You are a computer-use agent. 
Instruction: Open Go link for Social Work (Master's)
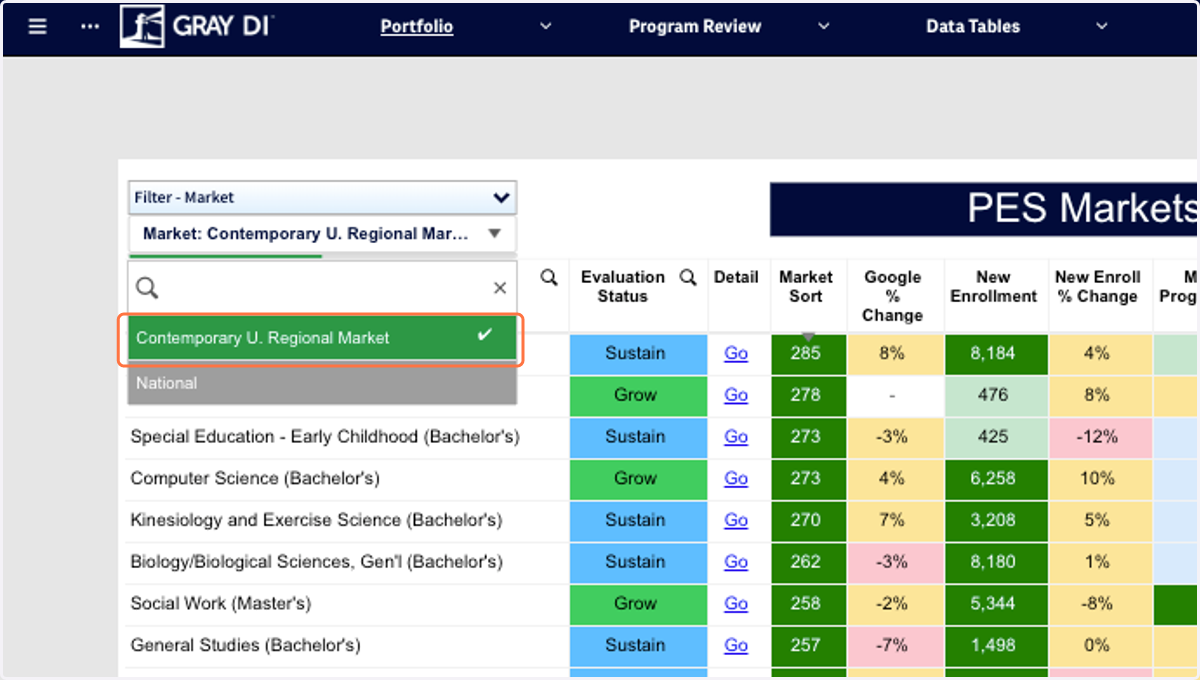(x=736, y=604)
